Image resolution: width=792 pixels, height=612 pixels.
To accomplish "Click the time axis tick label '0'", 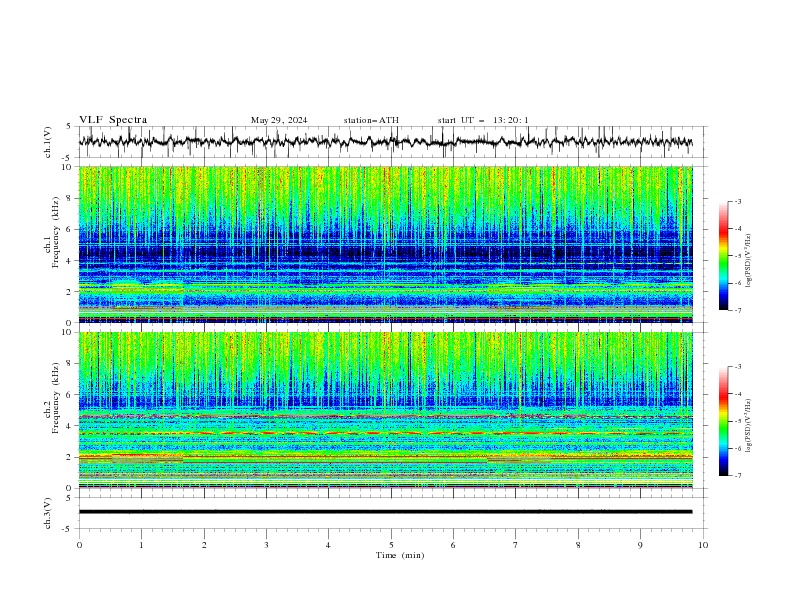I will [x=79, y=545].
